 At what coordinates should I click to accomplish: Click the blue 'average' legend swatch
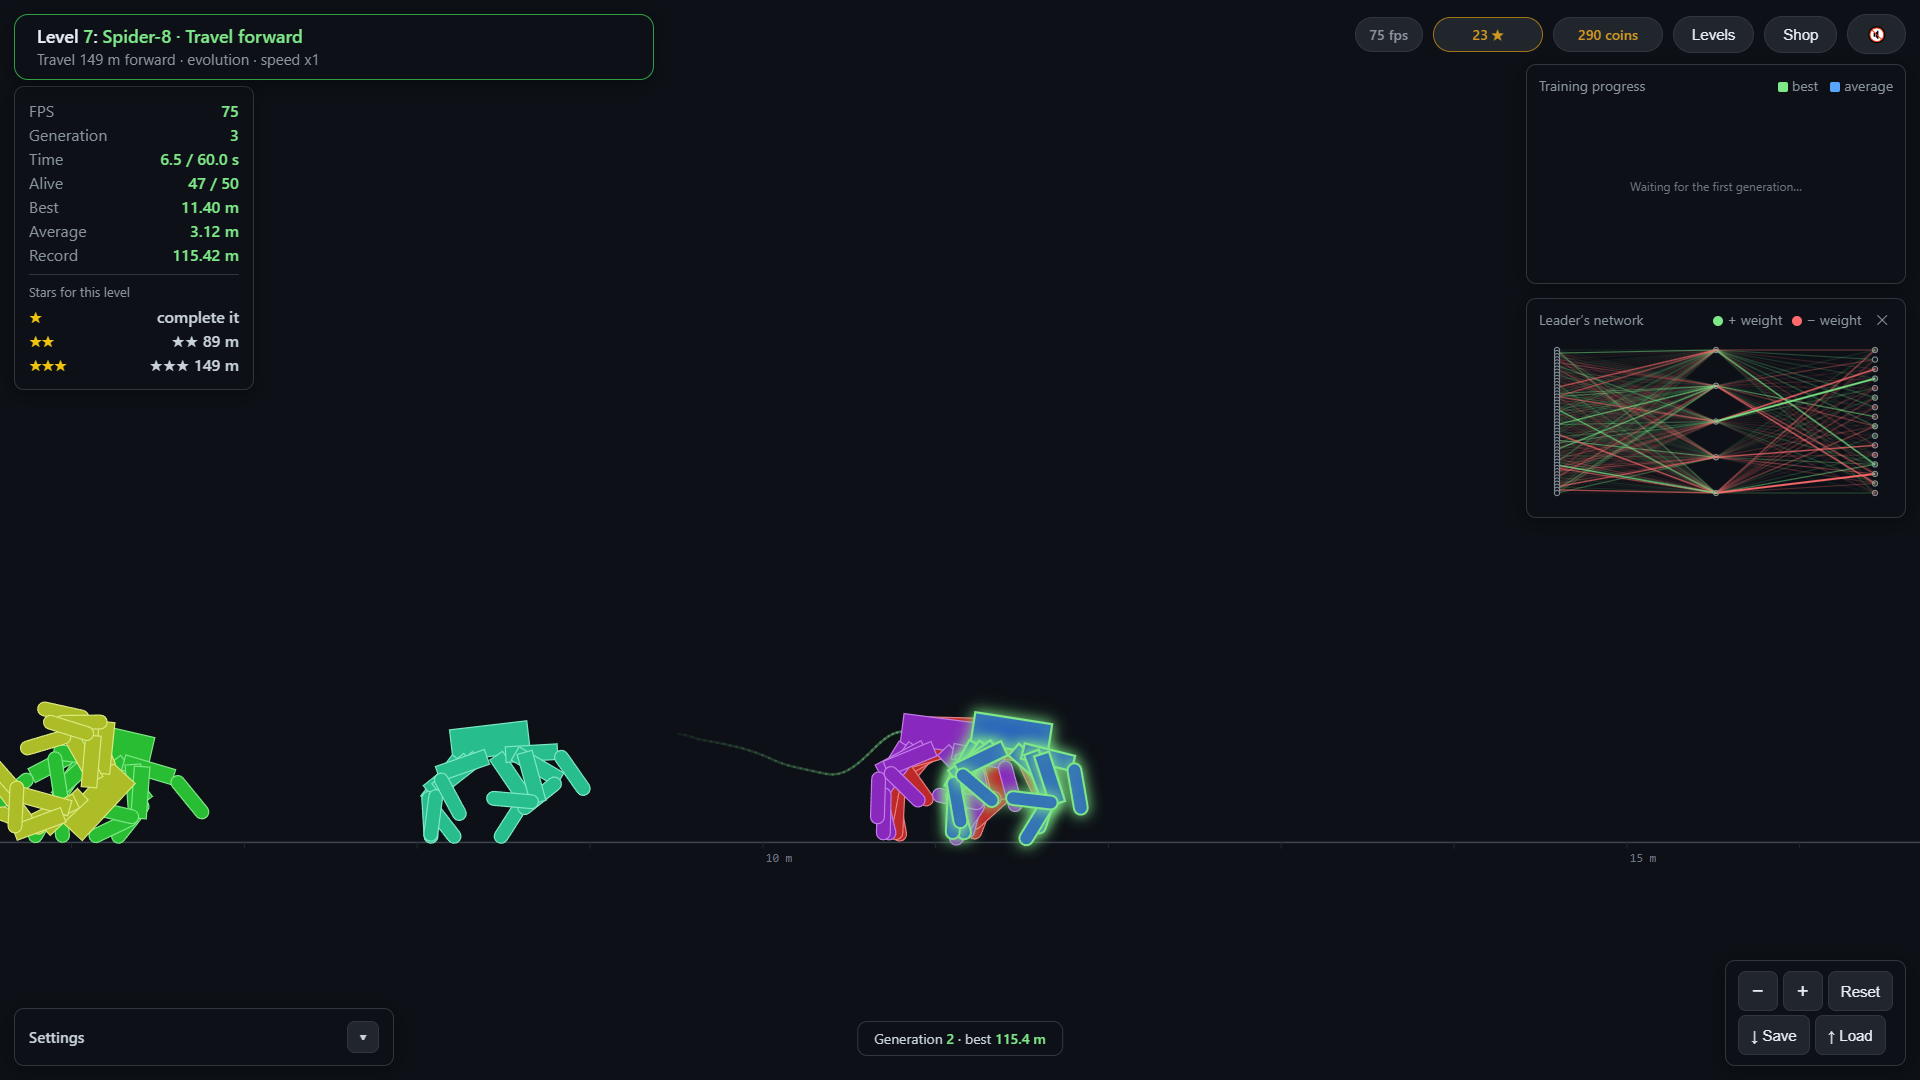1835,87
